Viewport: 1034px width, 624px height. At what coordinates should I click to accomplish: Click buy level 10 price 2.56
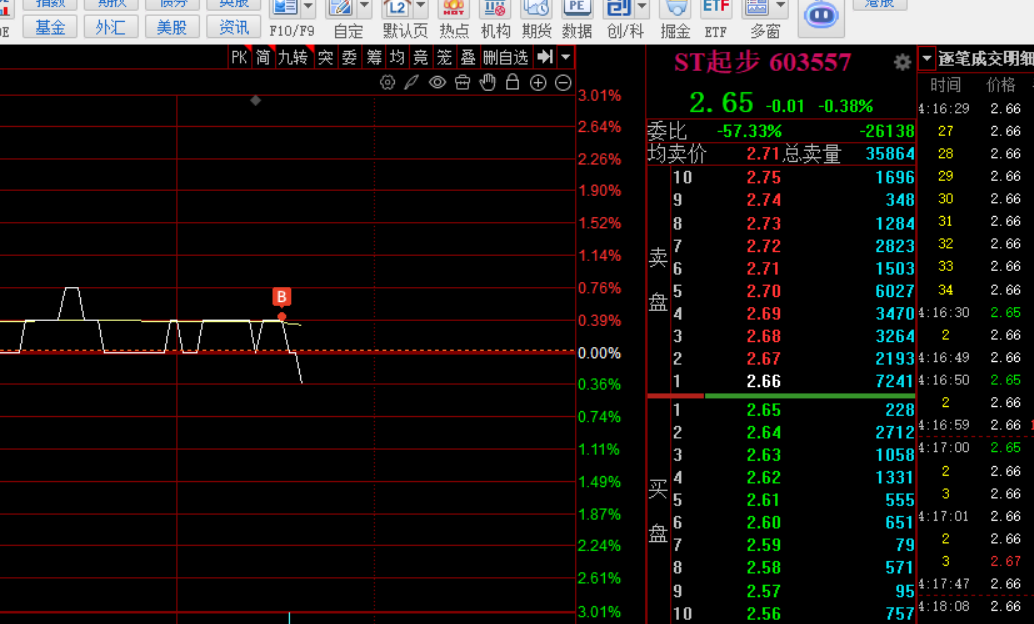[x=764, y=614]
